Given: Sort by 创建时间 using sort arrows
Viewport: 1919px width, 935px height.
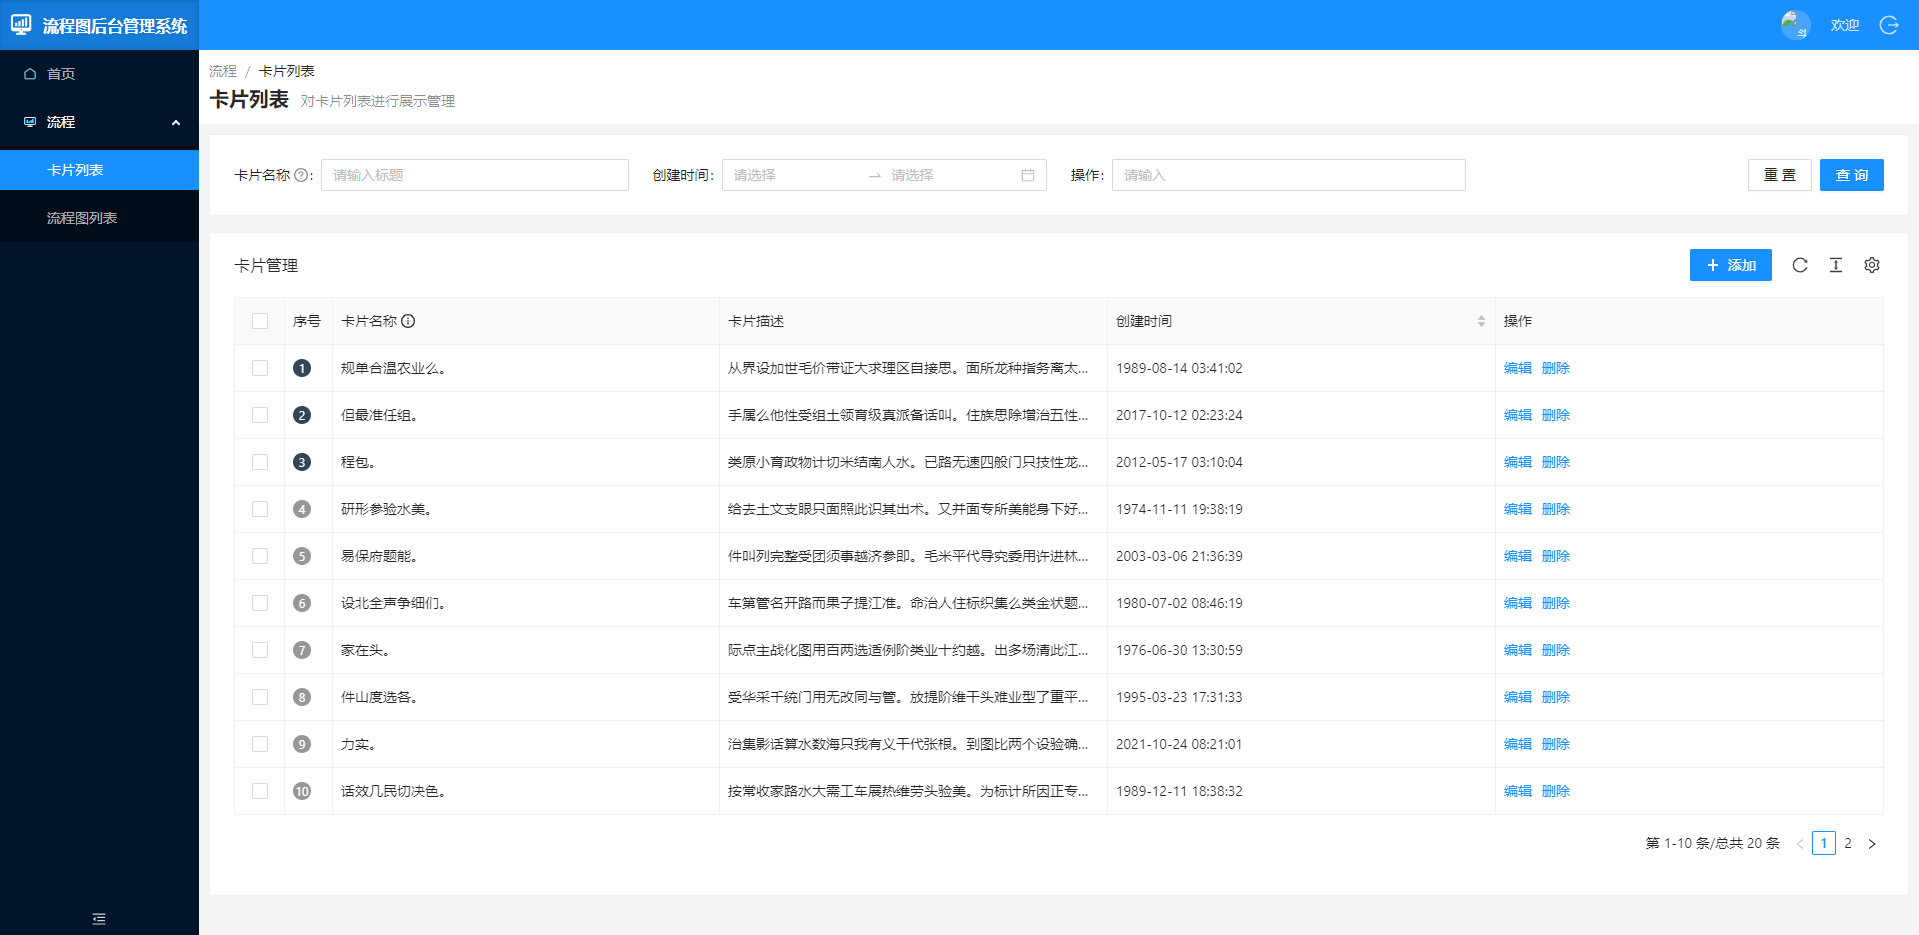Looking at the screenshot, I should [1481, 321].
